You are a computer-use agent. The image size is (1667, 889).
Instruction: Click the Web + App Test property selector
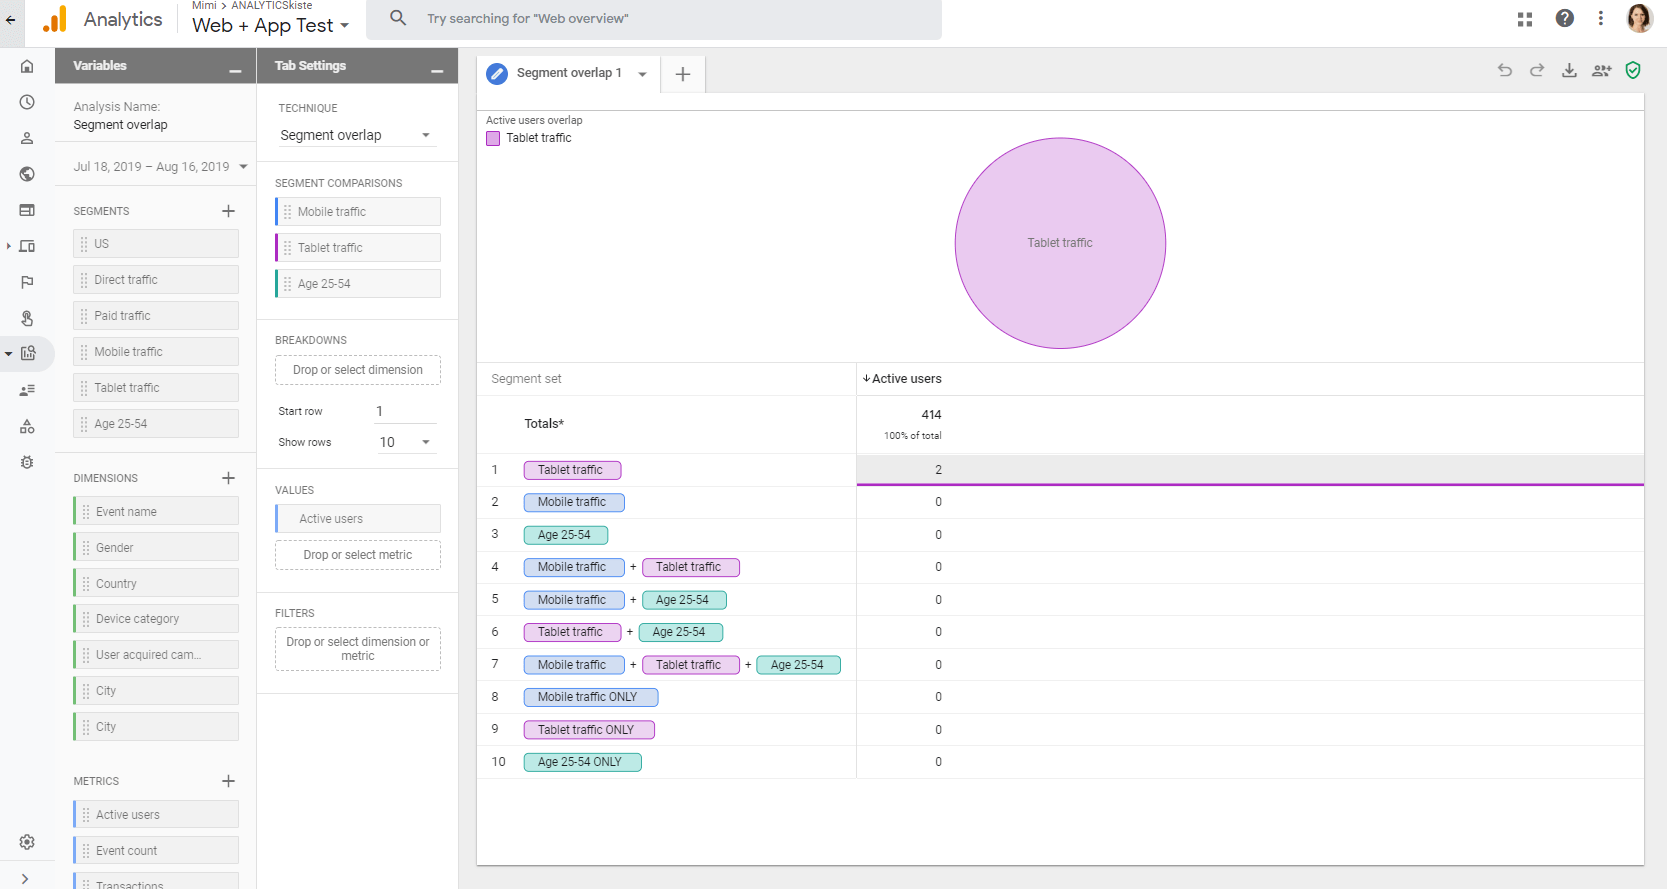[x=270, y=26]
